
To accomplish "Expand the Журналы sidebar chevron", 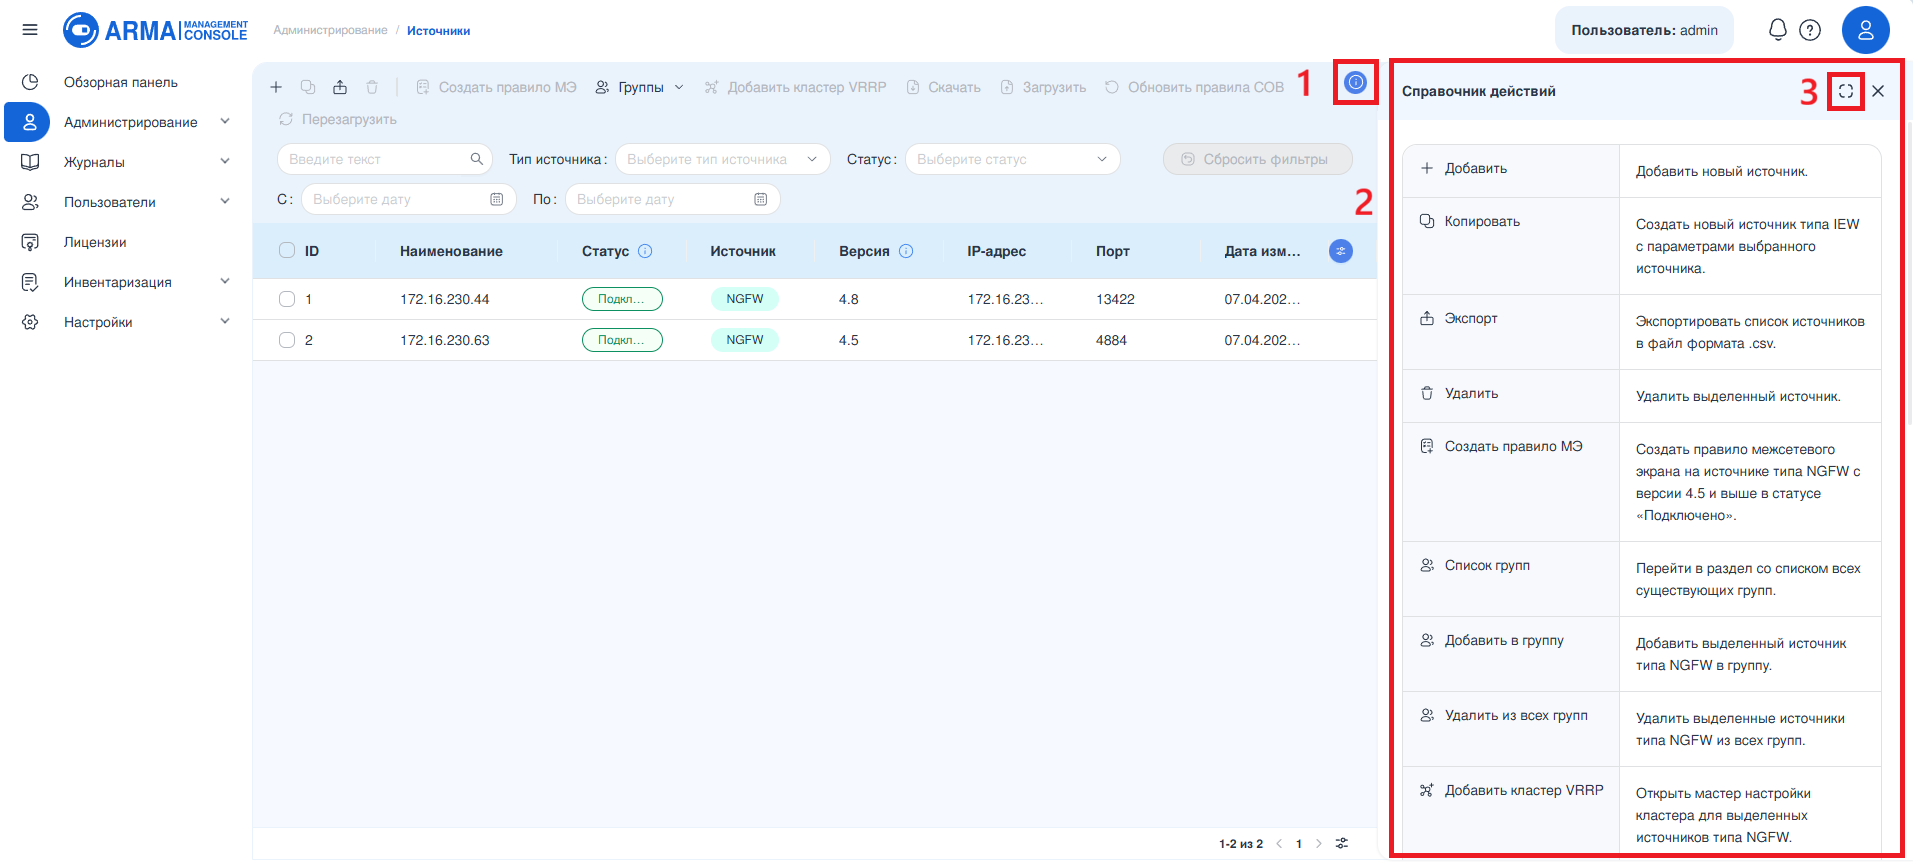I will [225, 161].
